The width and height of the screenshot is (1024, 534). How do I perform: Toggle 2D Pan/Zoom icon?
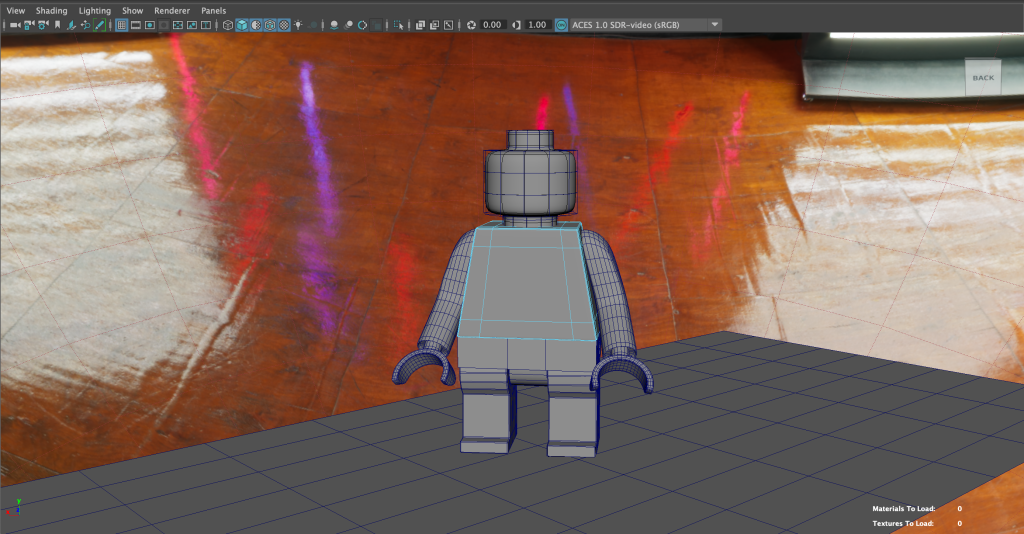pos(85,25)
